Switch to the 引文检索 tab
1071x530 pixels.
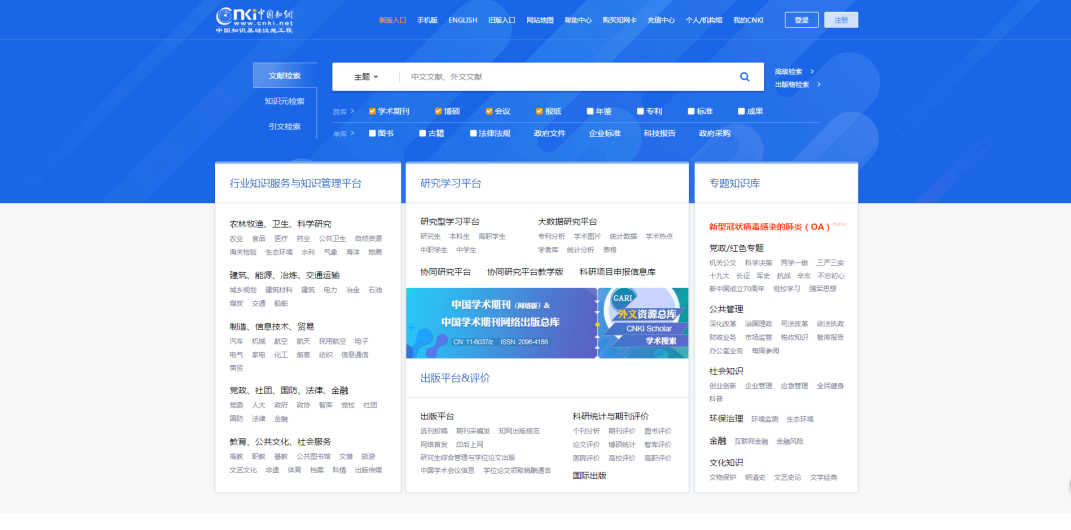[x=284, y=127]
